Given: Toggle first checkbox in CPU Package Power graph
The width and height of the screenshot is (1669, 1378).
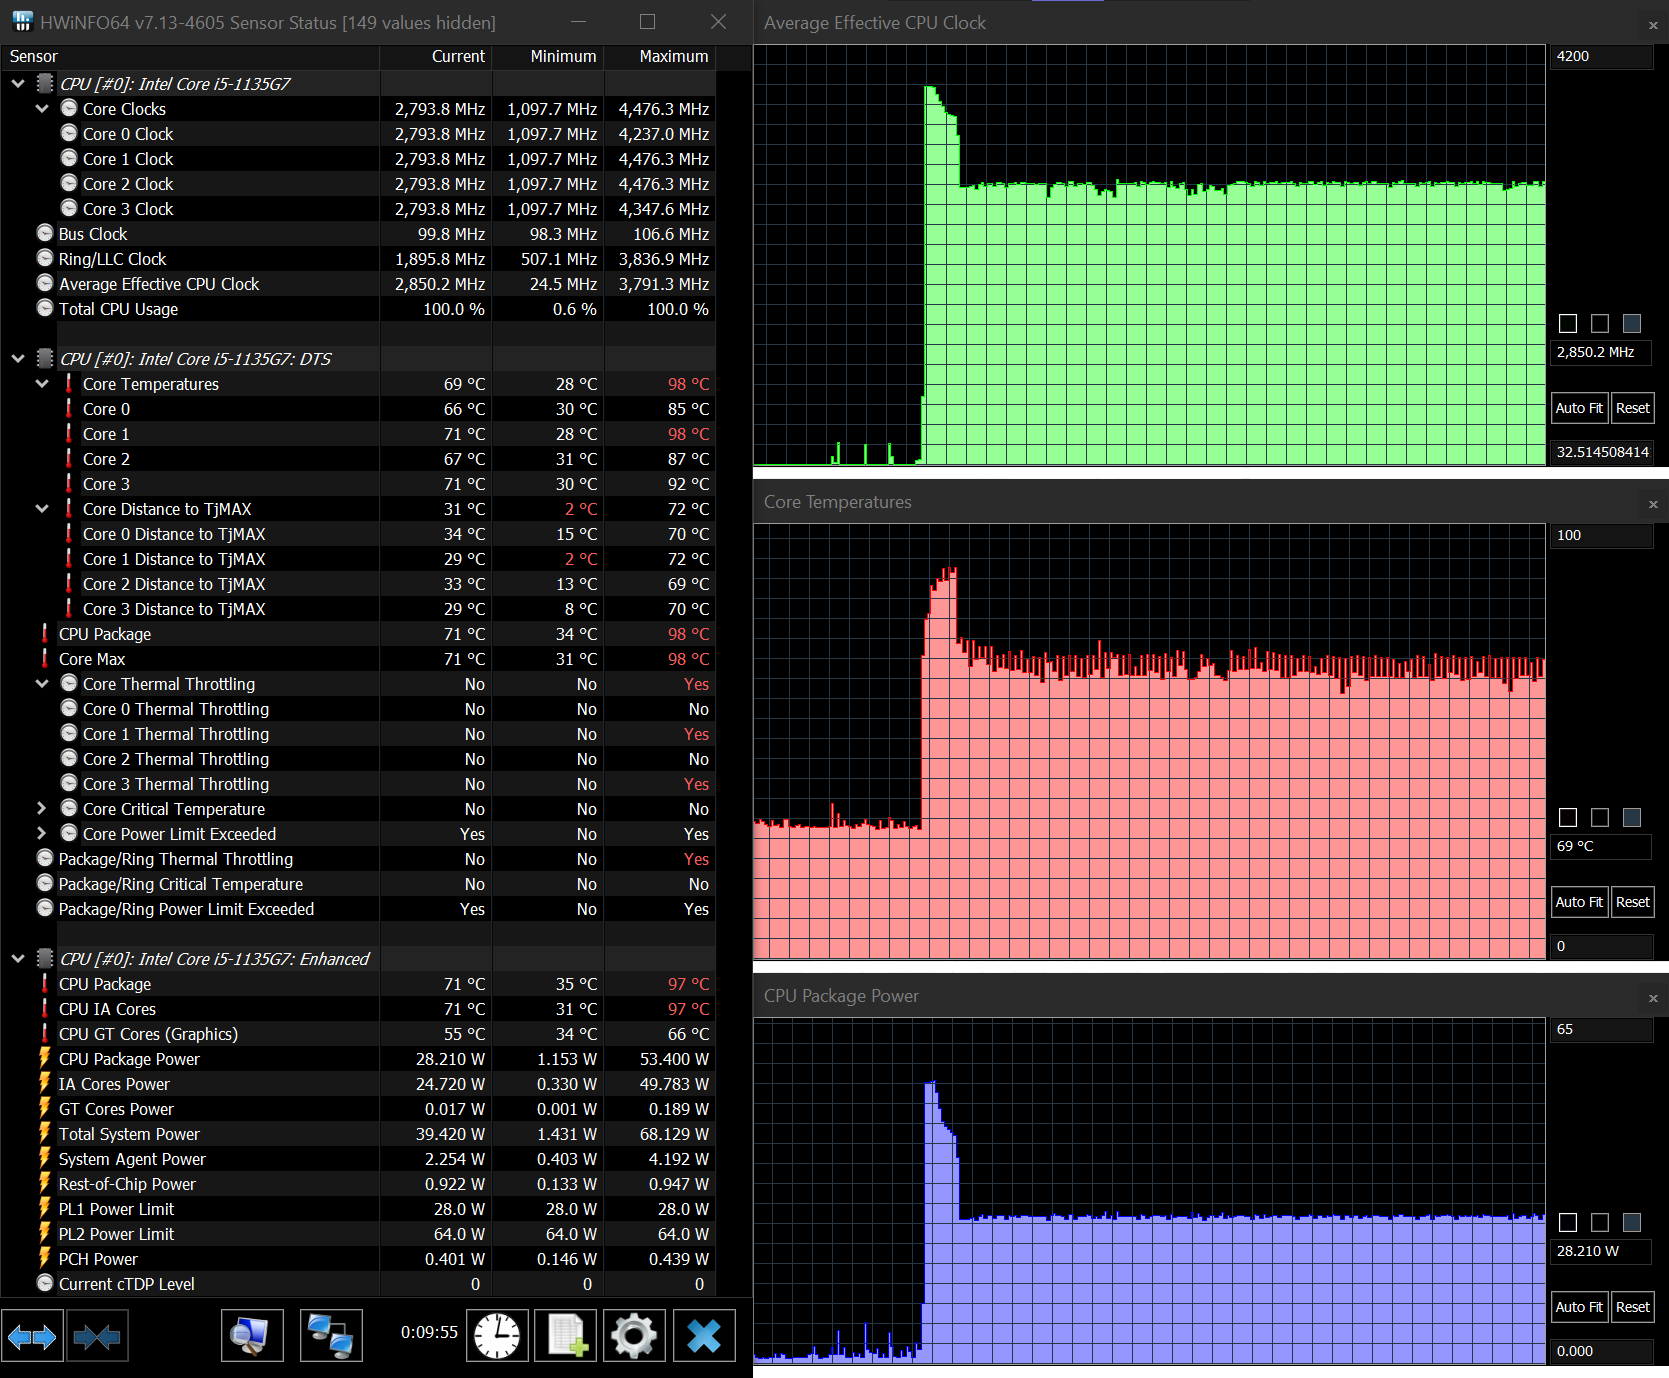Looking at the screenshot, I should coord(1568,1222).
